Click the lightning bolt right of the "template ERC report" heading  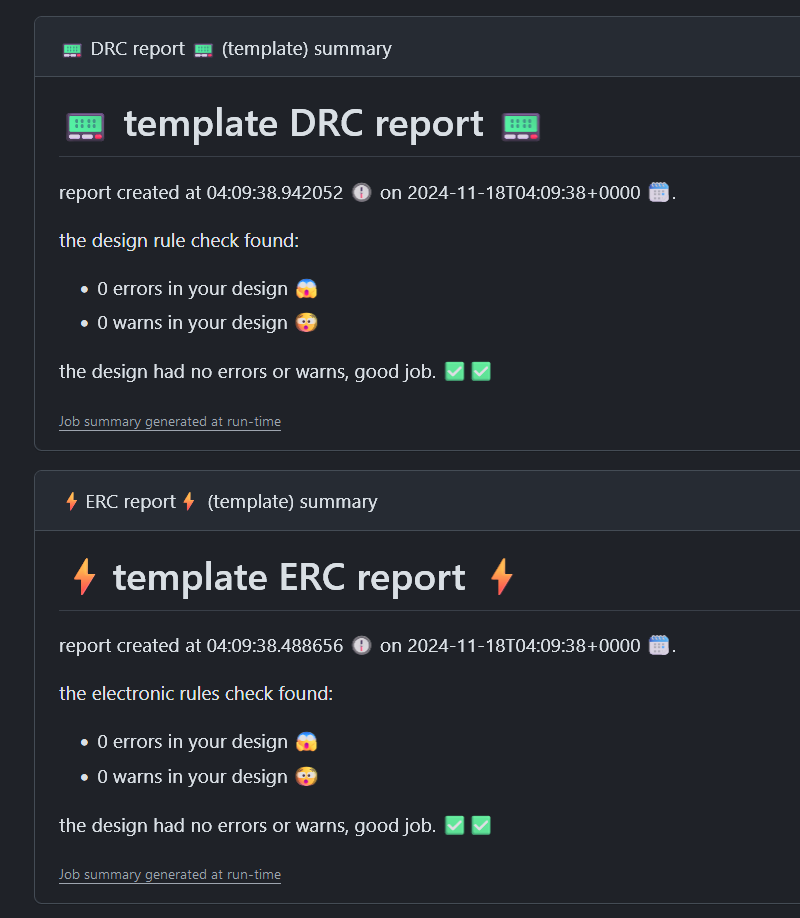click(501, 577)
